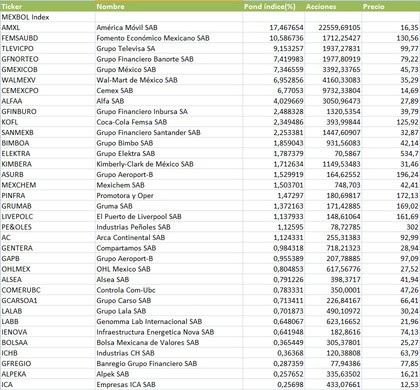
Task: Select the GFREGIO ticker cell
Action: 48,363
